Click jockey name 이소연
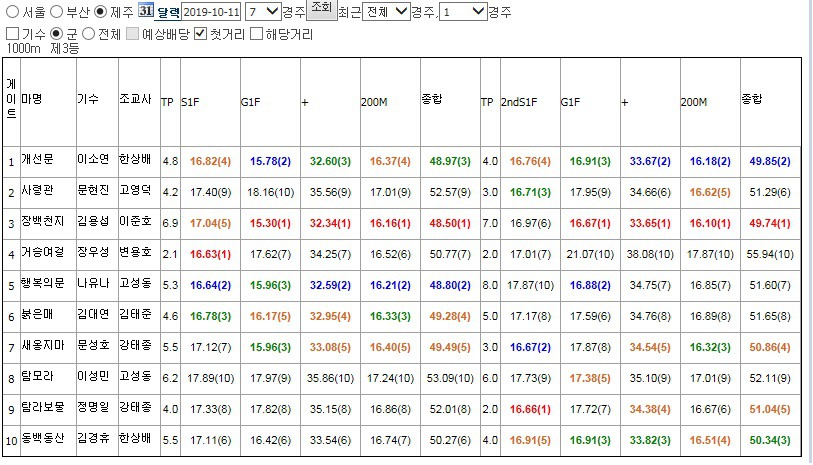The width and height of the screenshot is (813, 465). coord(93,159)
